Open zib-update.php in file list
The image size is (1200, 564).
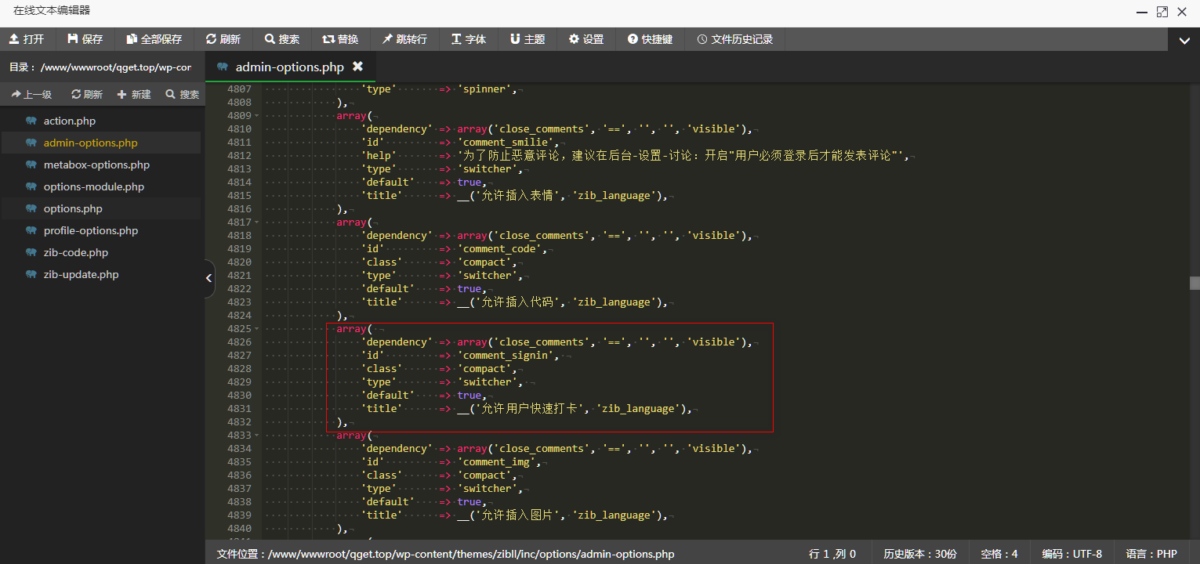80,274
